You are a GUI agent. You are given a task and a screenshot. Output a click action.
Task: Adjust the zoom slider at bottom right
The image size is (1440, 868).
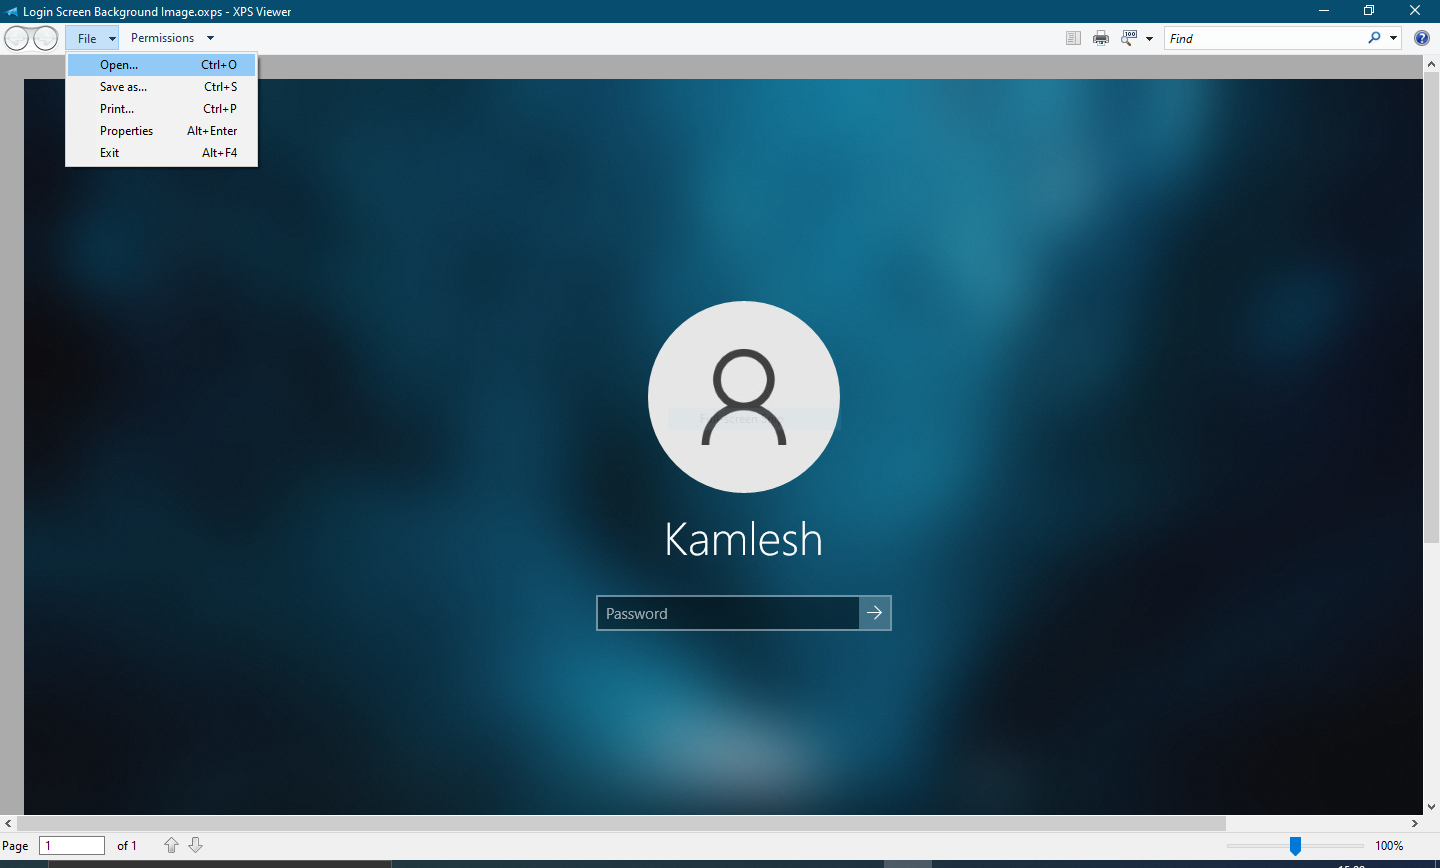[1297, 845]
